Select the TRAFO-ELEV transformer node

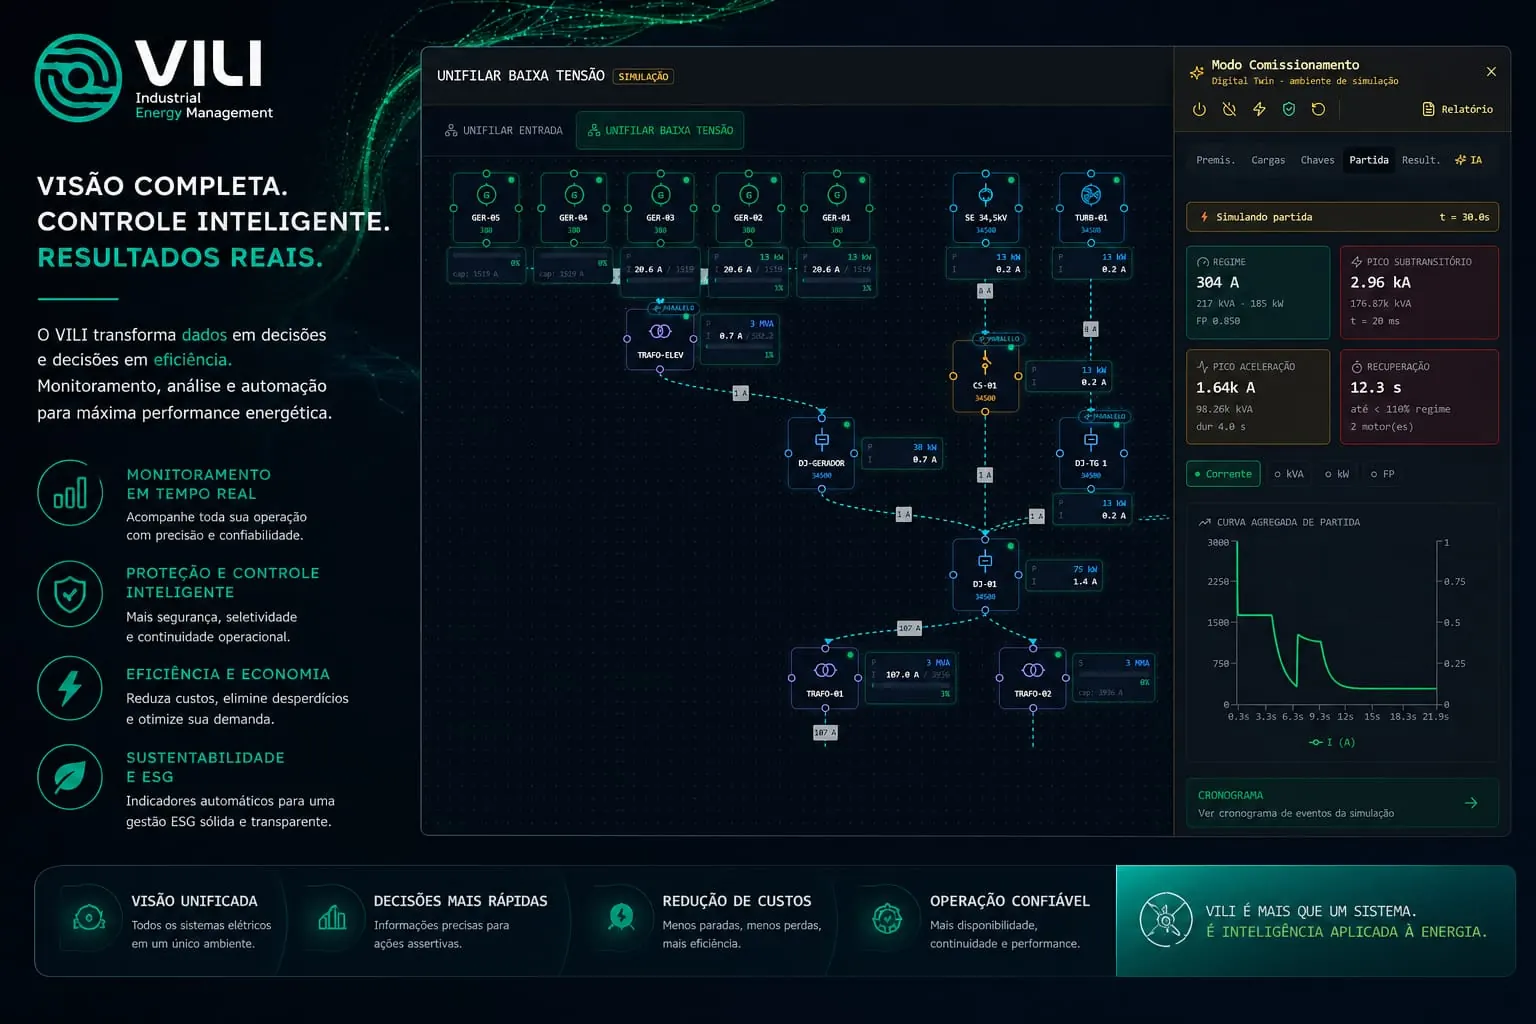click(660, 339)
